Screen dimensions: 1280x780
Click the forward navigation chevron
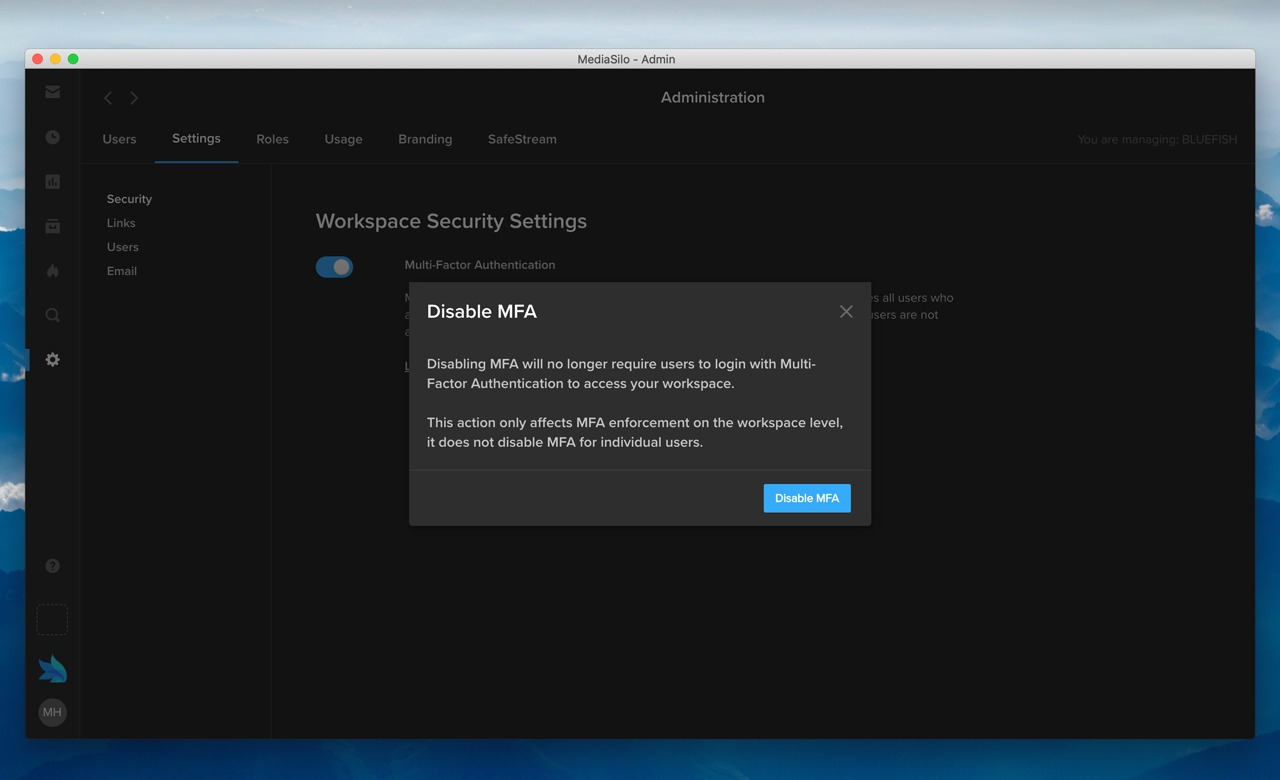(x=134, y=98)
